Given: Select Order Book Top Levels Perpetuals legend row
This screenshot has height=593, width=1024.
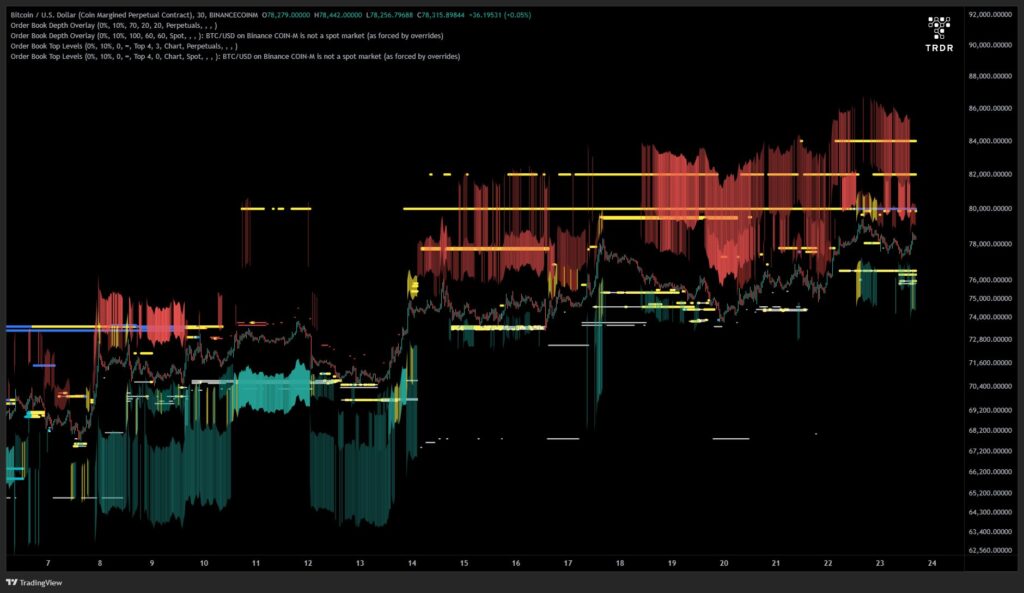Looking at the screenshot, I should point(124,46).
